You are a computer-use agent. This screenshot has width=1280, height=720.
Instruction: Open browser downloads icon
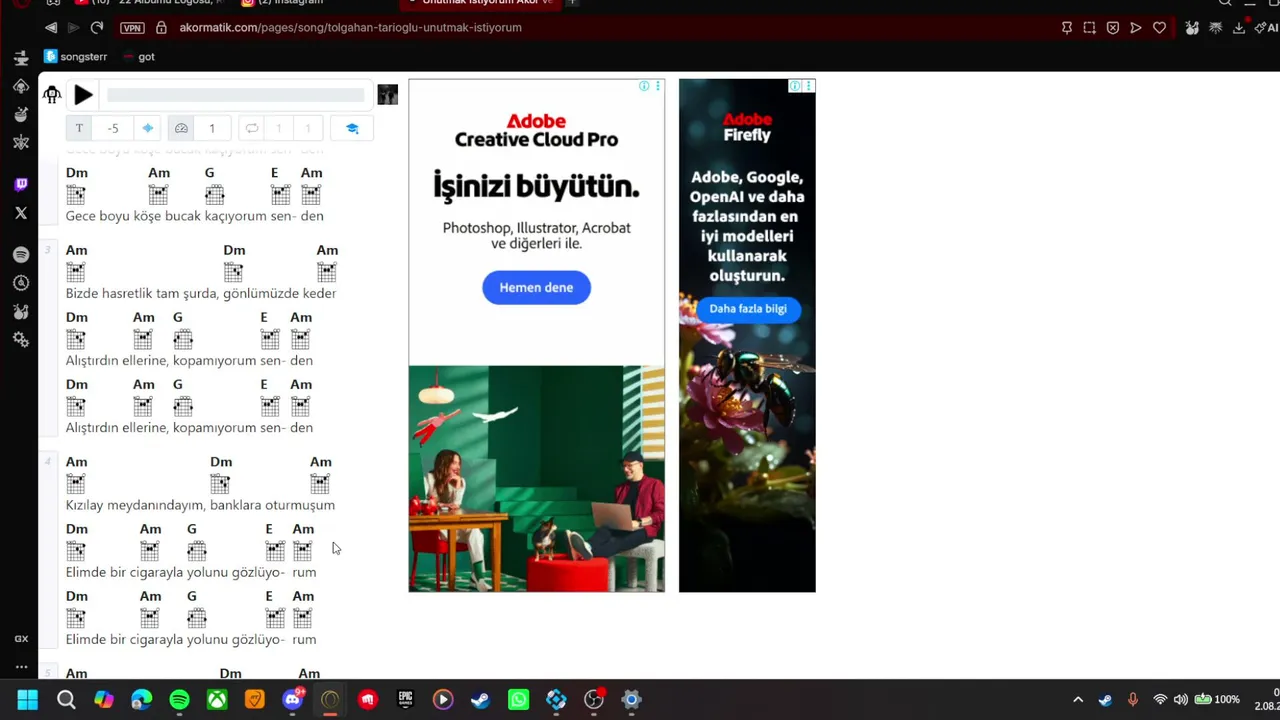click(x=1239, y=28)
